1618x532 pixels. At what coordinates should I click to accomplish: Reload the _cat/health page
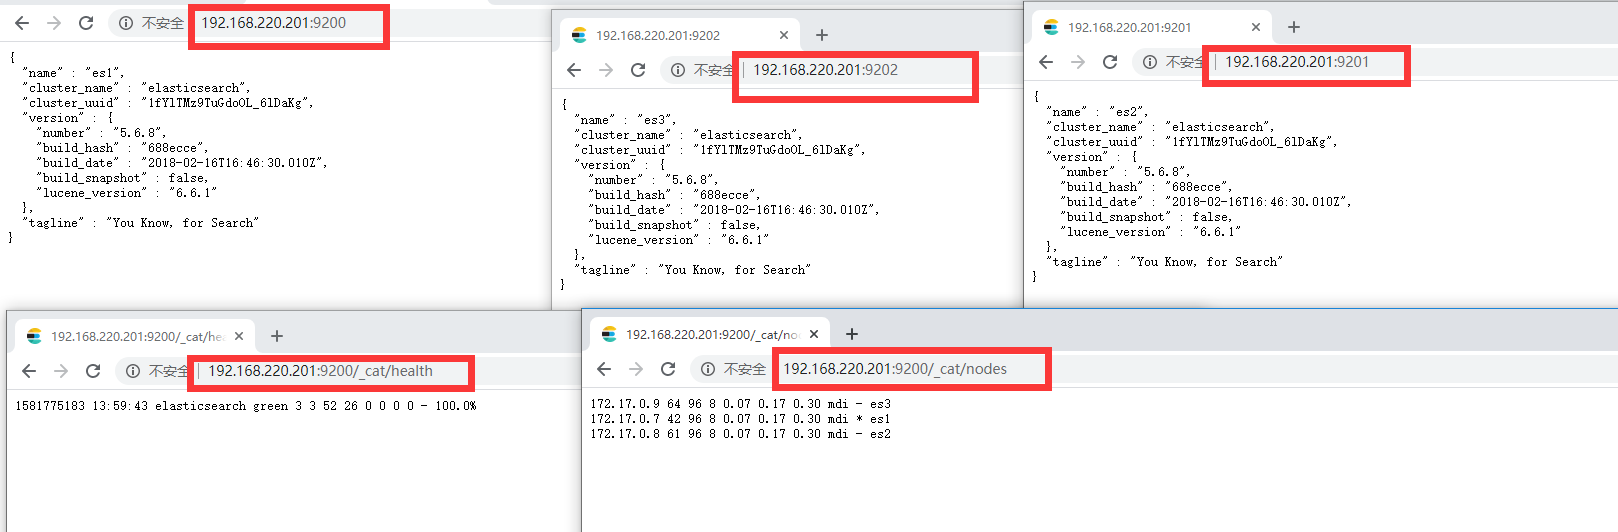[93, 371]
